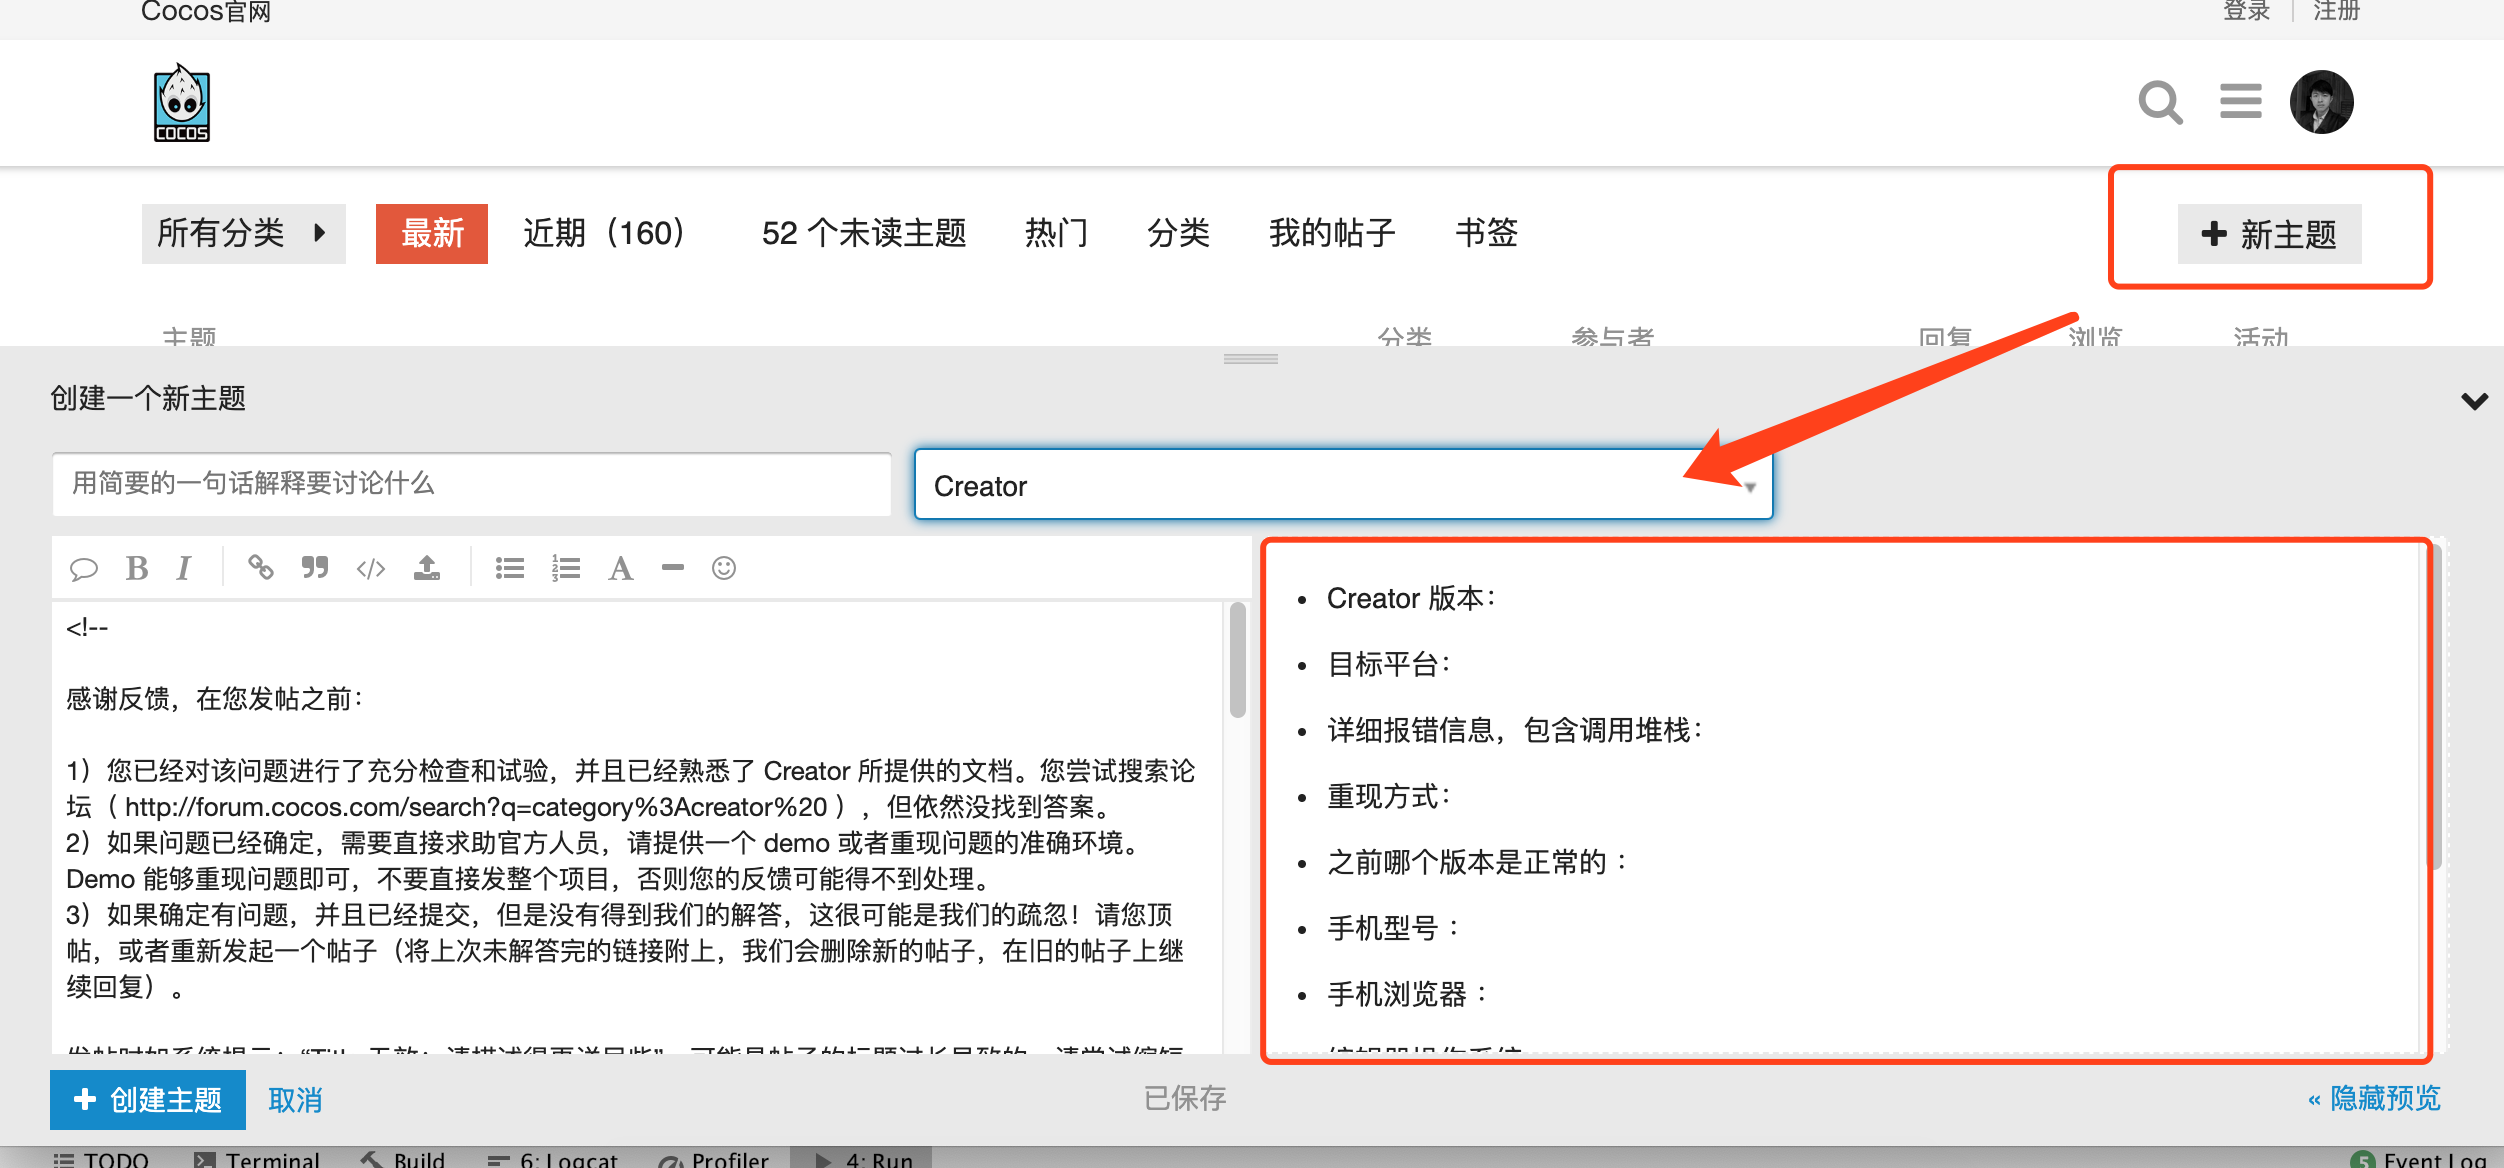
Task: Insert a numbered list
Action: click(566, 568)
